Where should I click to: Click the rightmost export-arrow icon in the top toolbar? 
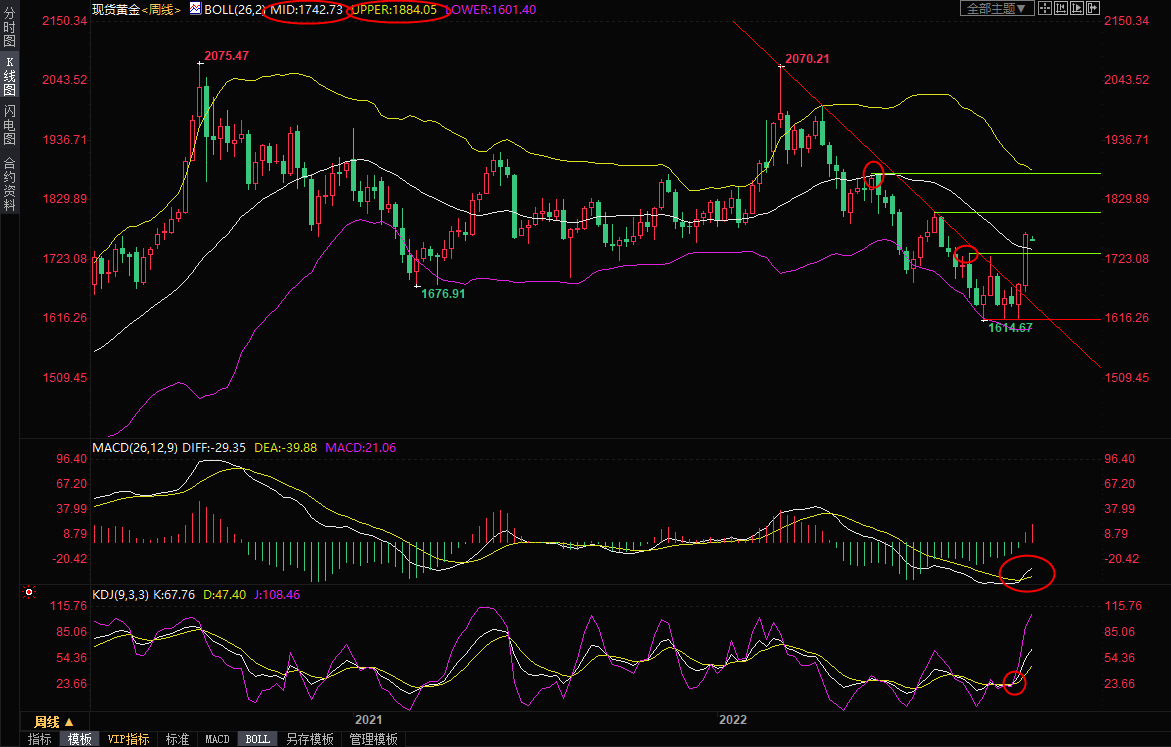click(1092, 9)
